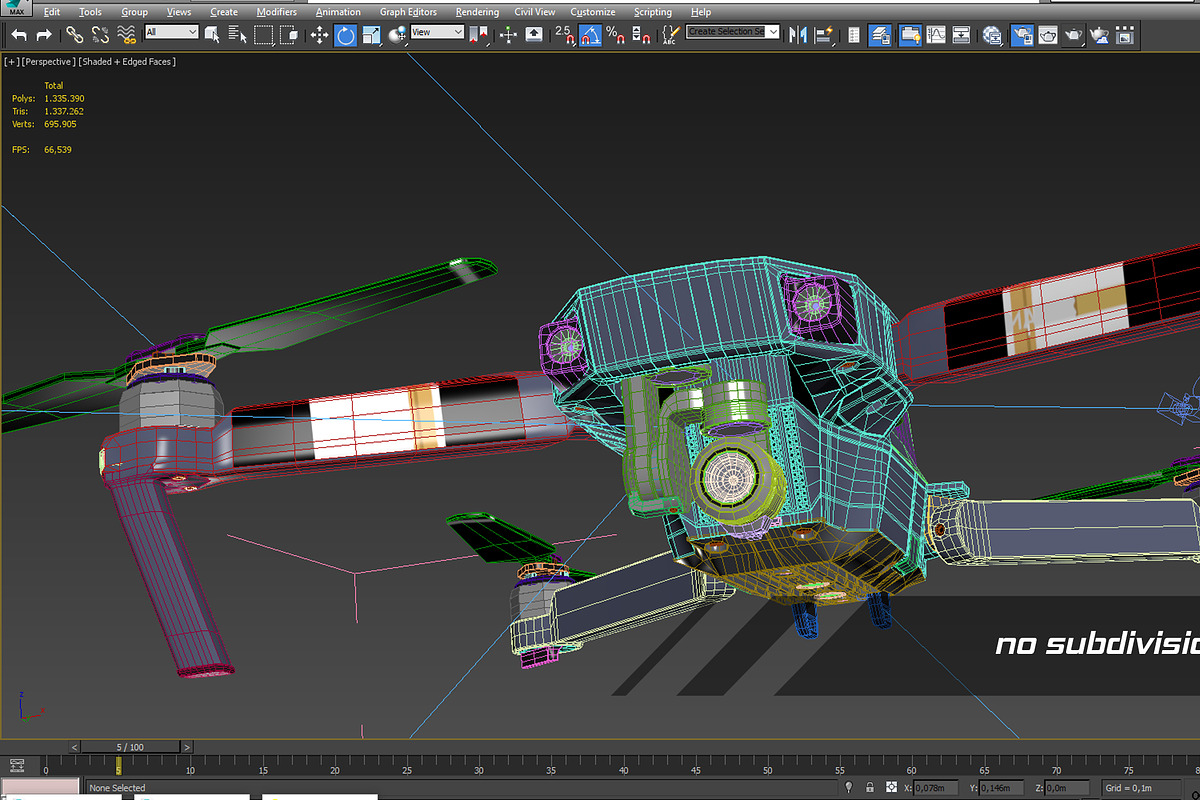Click the Mirror tool icon
This screenshot has height=800, width=1200.
tap(798, 35)
